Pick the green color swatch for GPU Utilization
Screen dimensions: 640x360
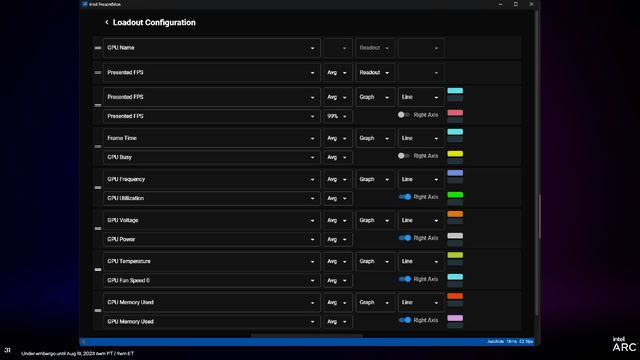455,195
